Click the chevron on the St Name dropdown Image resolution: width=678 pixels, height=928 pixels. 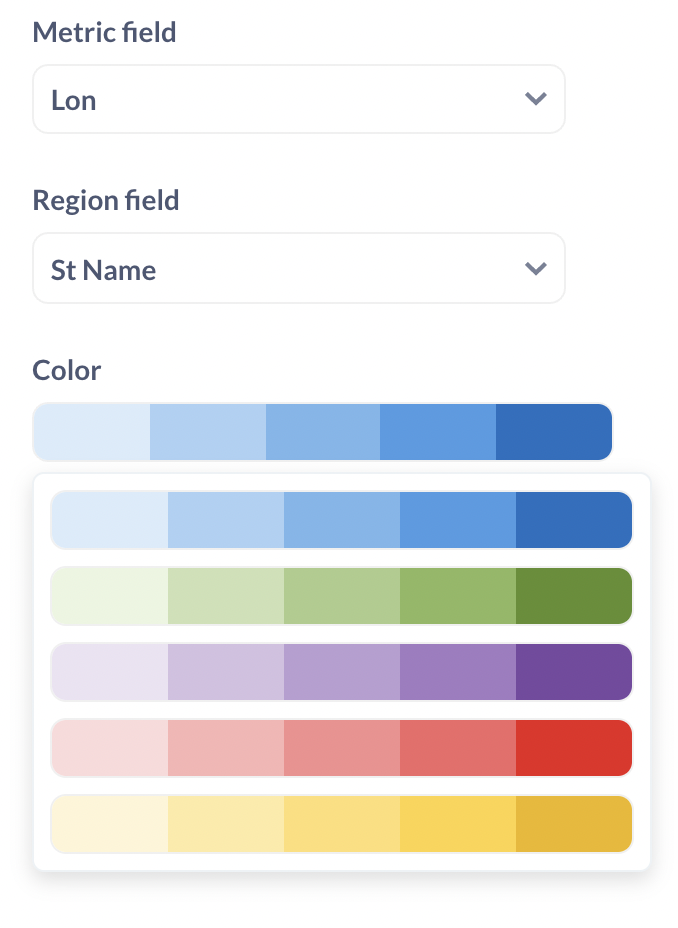pyautogui.click(x=536, y=268)
